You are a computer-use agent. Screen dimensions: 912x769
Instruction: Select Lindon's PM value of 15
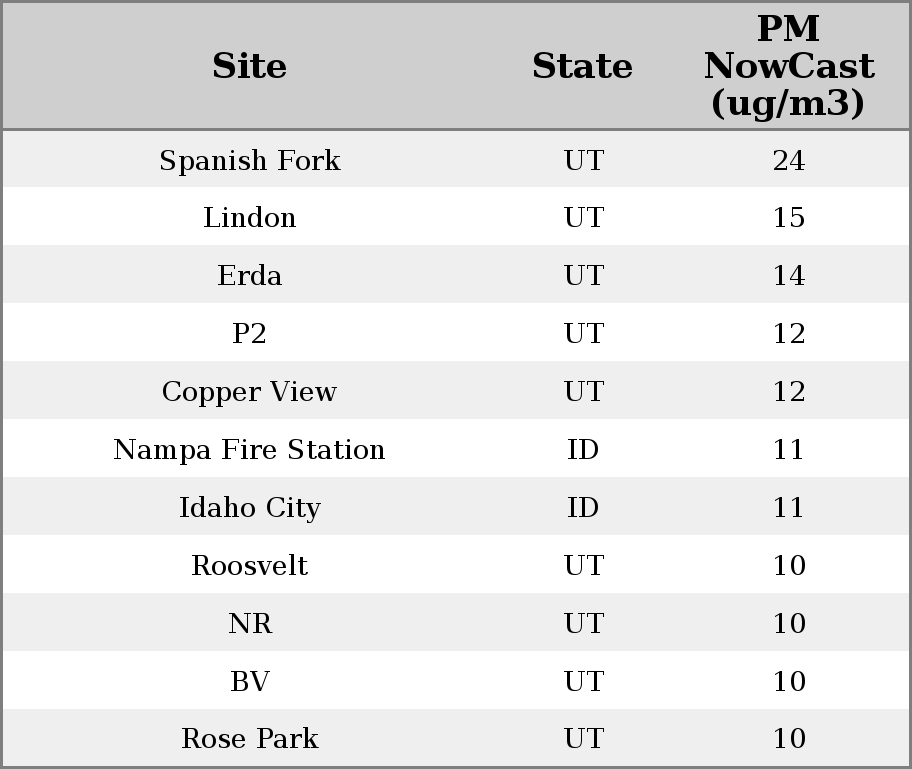pyautogui.click(x=788, y=218)
